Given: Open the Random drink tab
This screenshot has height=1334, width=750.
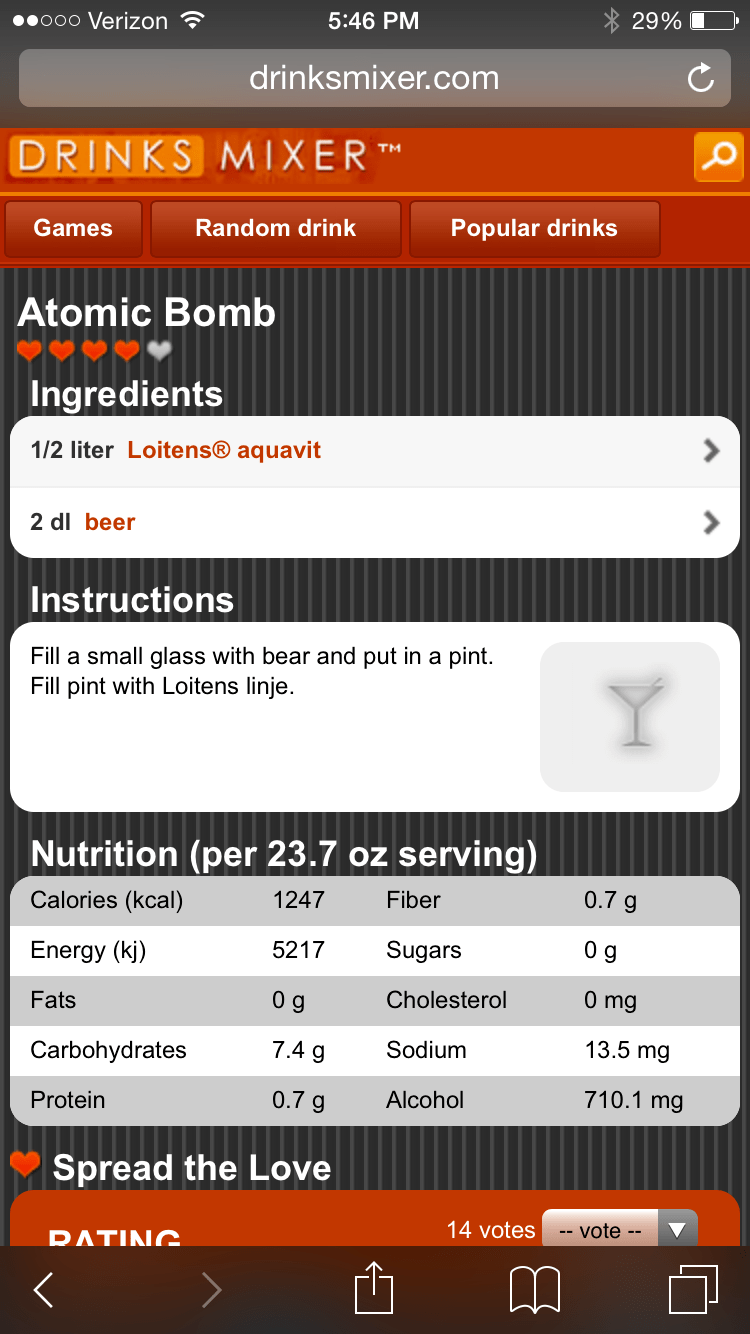Looking at the screenshot, I should coord(275,228).
